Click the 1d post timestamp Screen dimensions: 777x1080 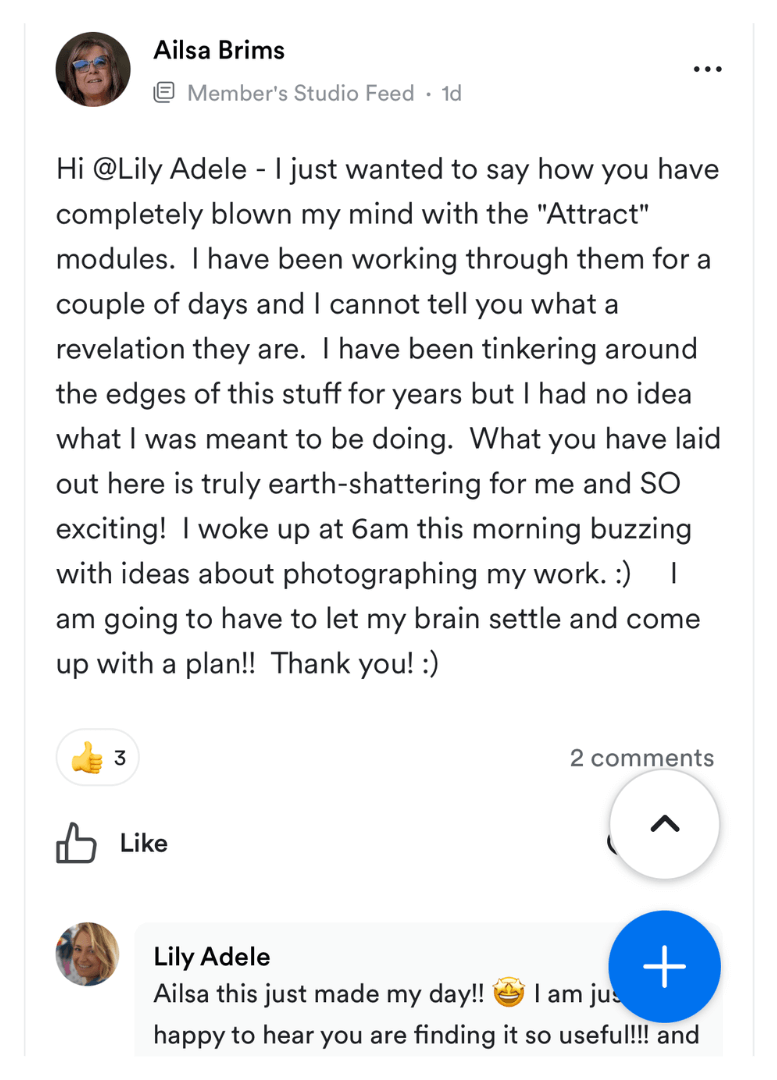pos(451,94)
